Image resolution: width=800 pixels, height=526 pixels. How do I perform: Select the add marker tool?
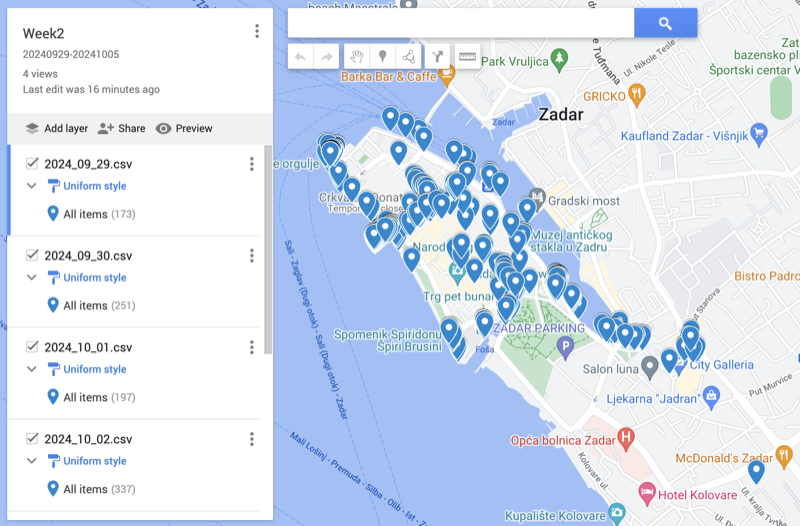point(382,57)
